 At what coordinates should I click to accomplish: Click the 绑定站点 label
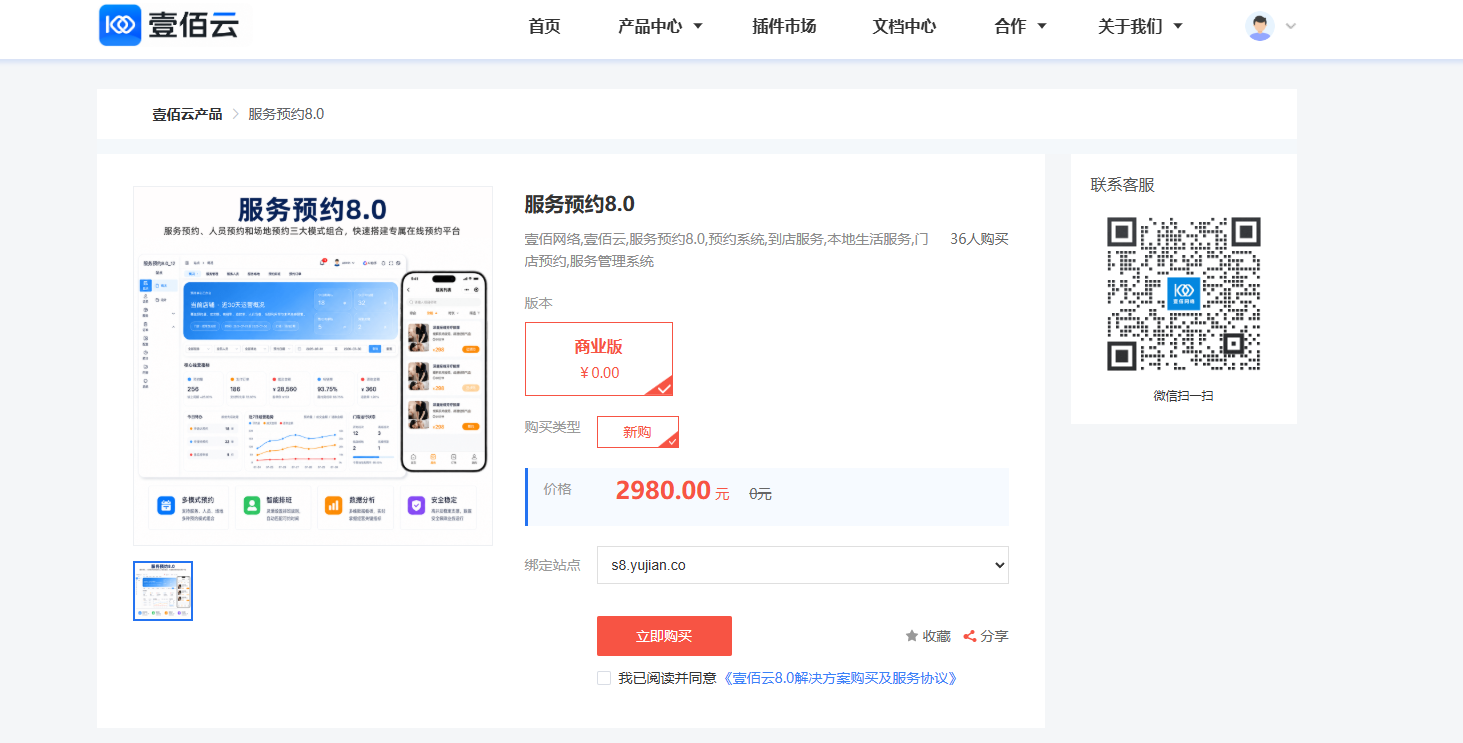click(x=552, y=565)
